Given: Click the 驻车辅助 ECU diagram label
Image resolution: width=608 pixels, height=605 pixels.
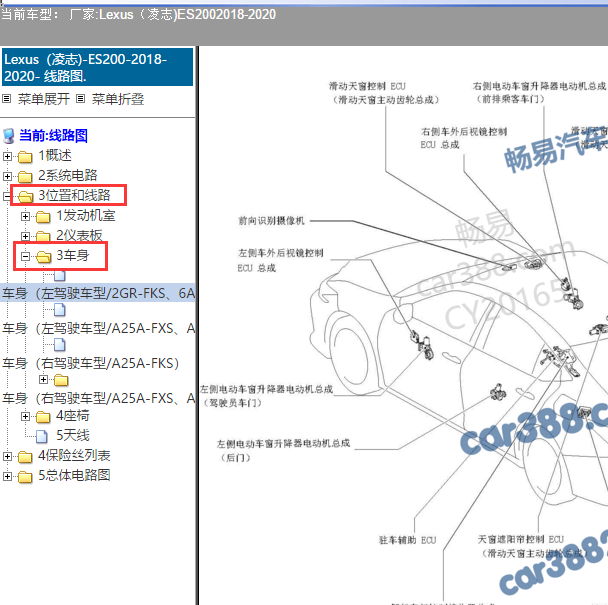Looking at the screenshot, I should pos(408,540).
